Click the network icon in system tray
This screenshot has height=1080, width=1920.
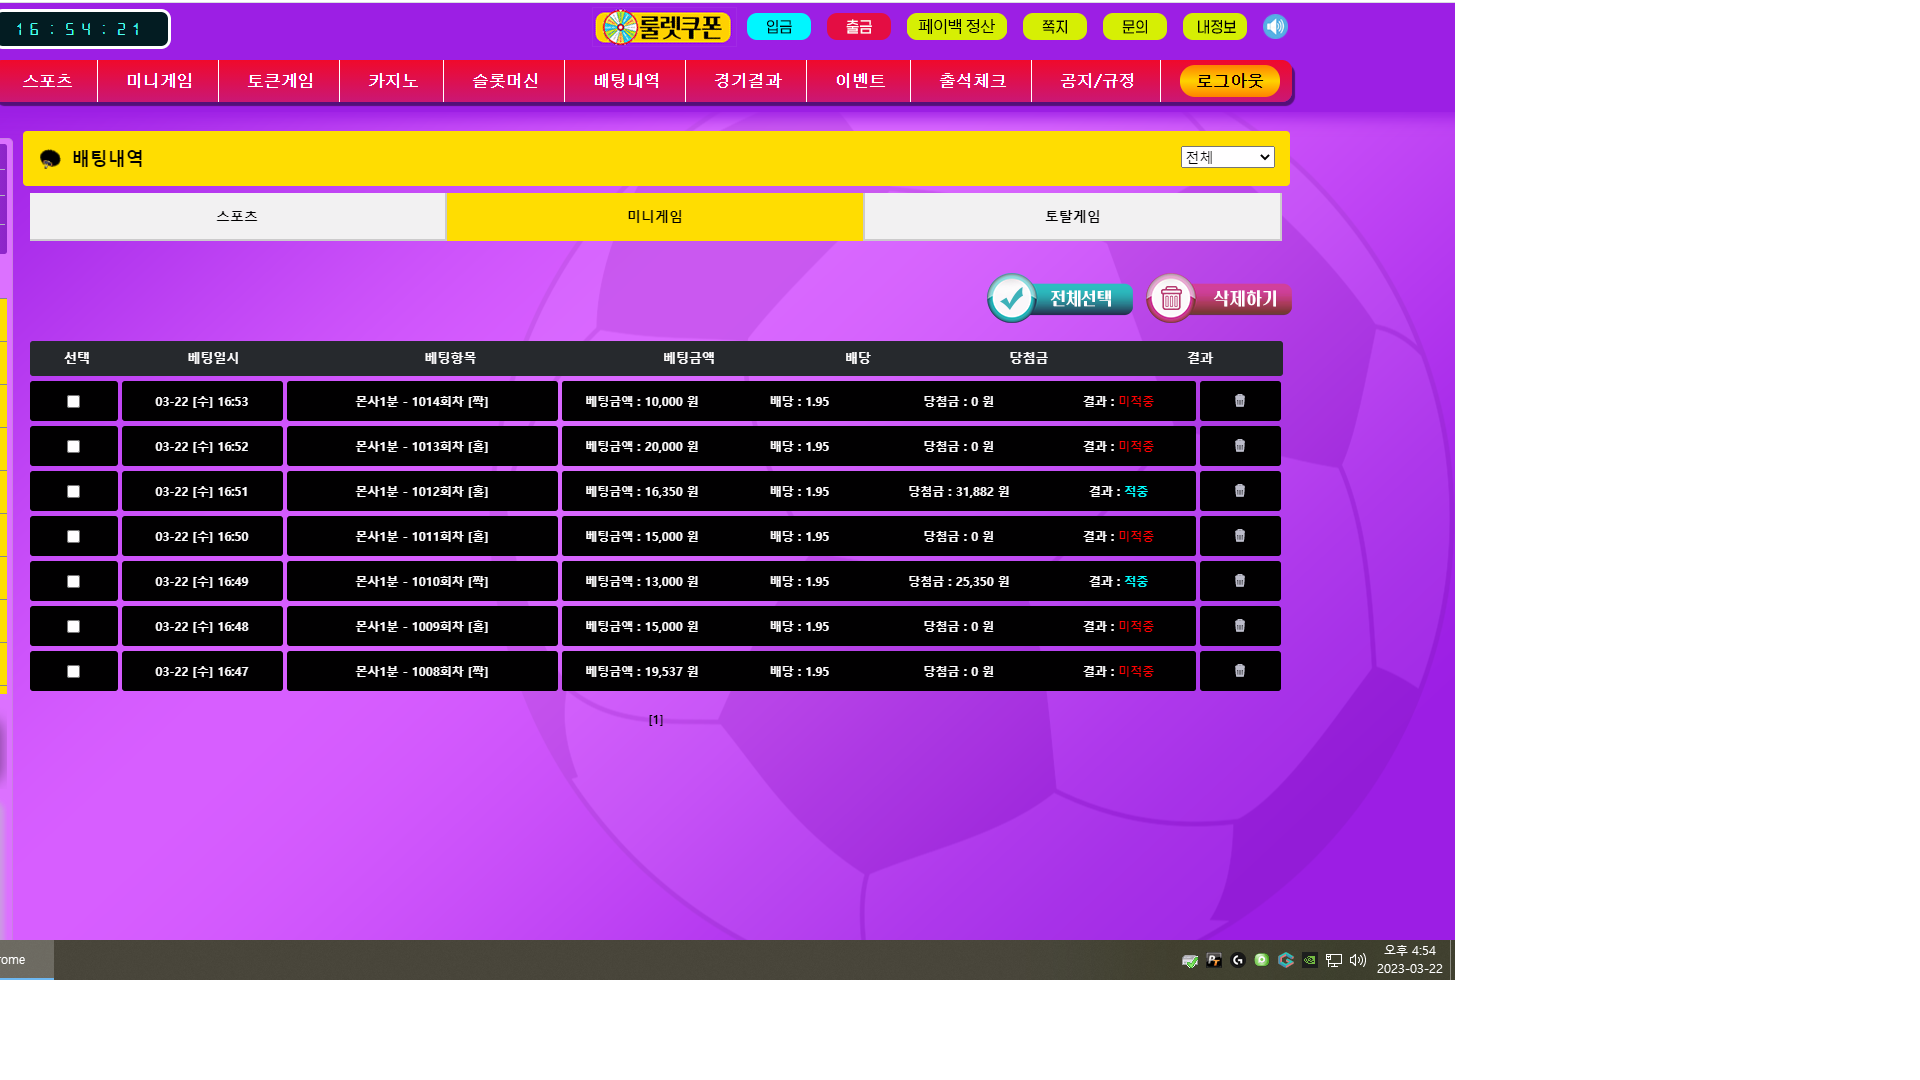[x=1333, y=960]
